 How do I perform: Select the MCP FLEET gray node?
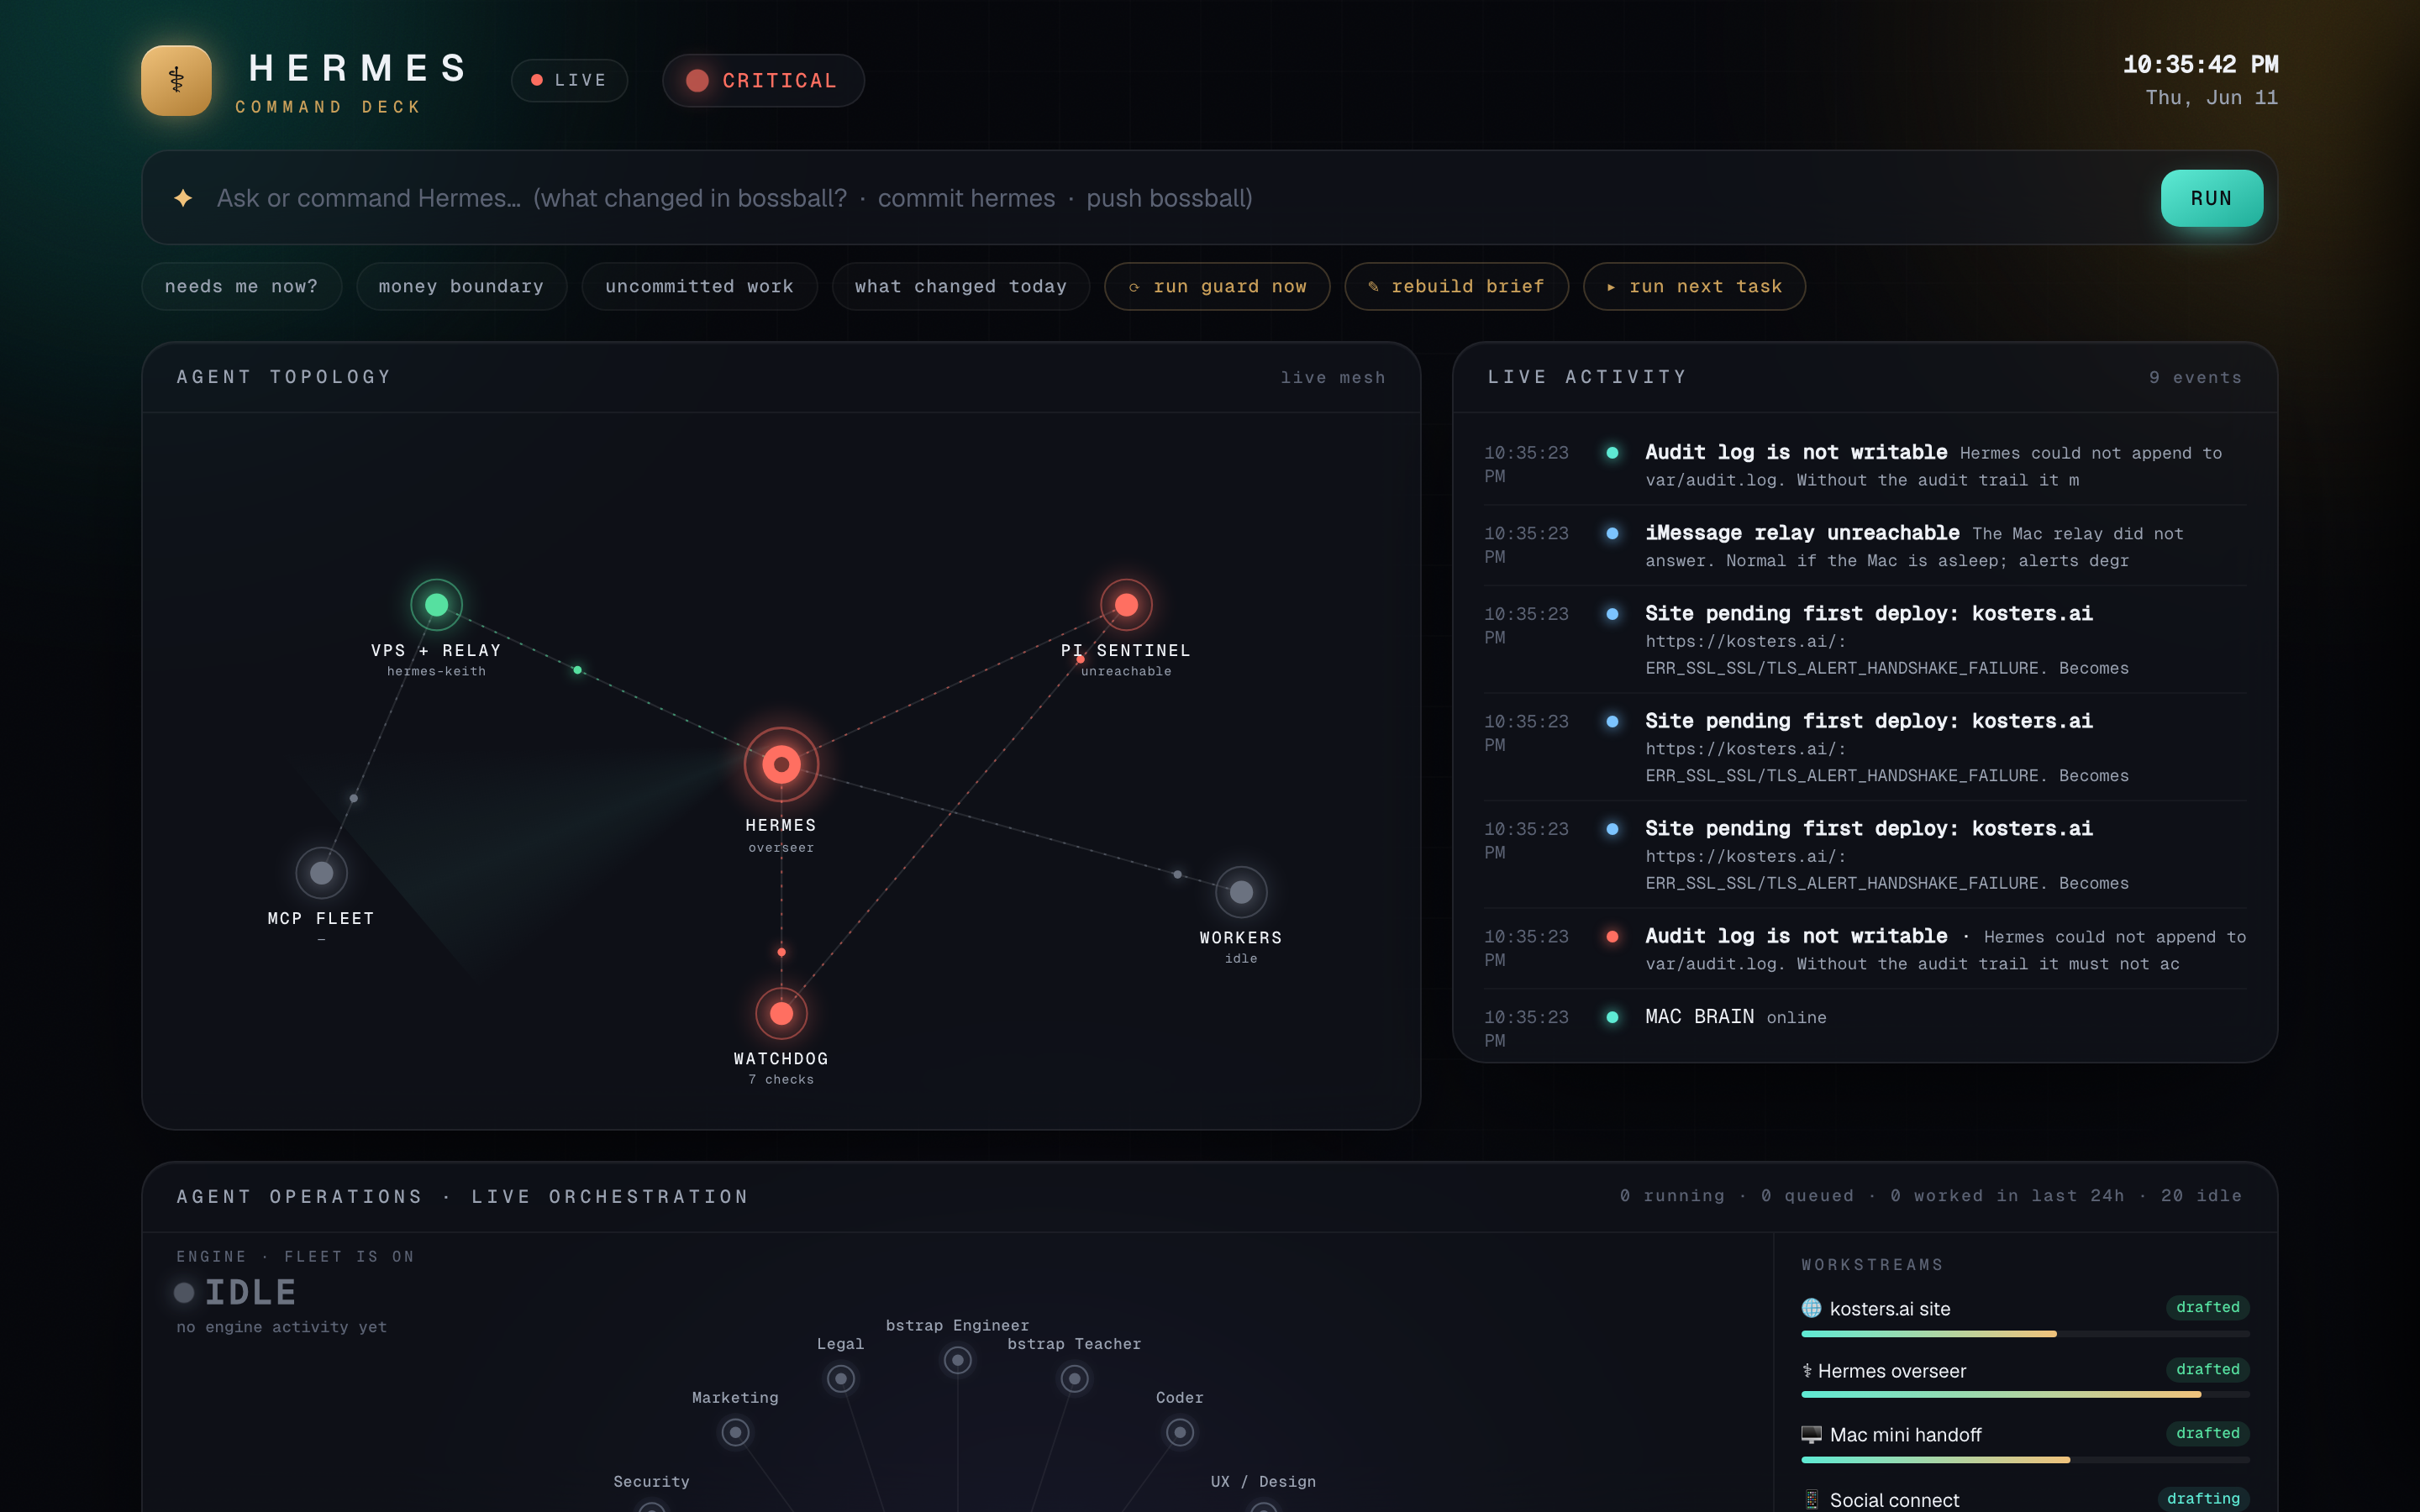click(321, 873)
